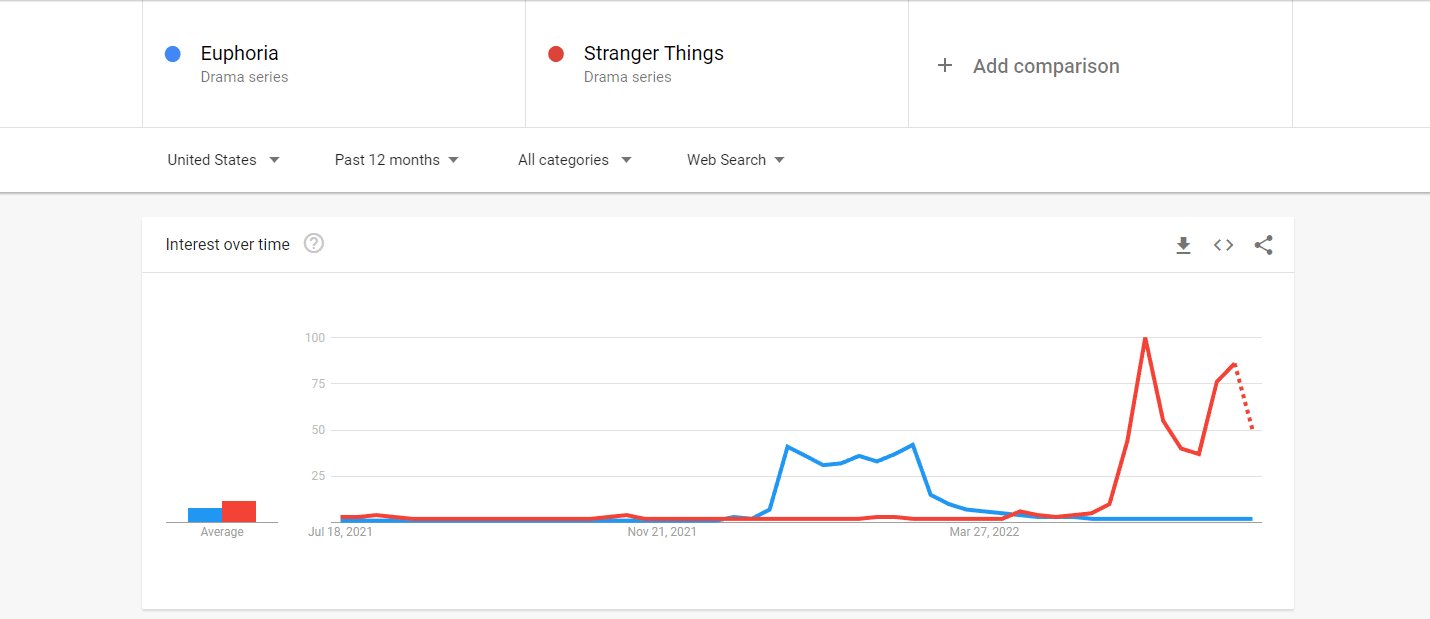Open the Interest over time help icon
The height and width of the screenshot is (619, 1430).
pyautogui.click(x=314, y=243)
